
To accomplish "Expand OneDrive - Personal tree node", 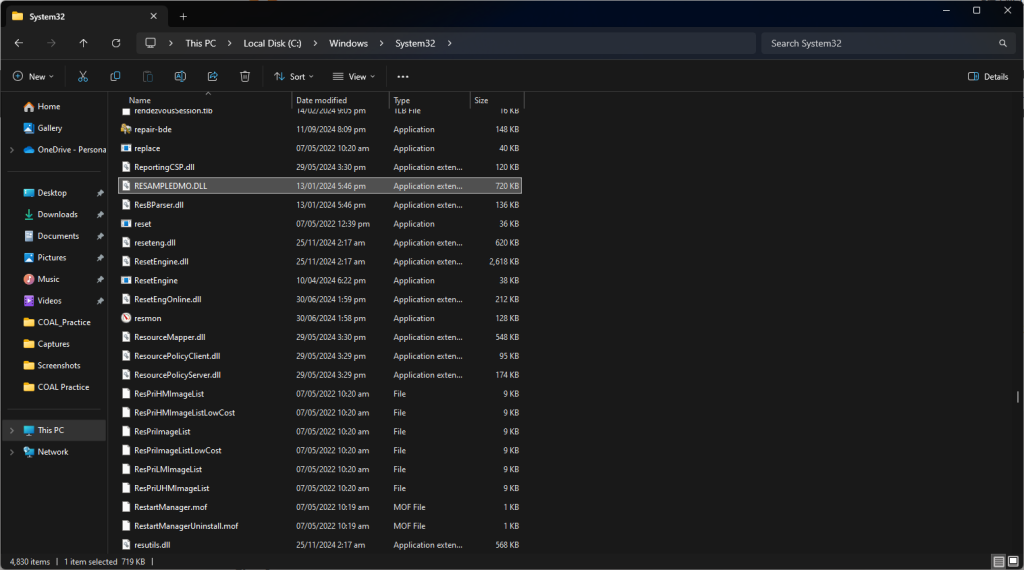I will click(12, 150).
